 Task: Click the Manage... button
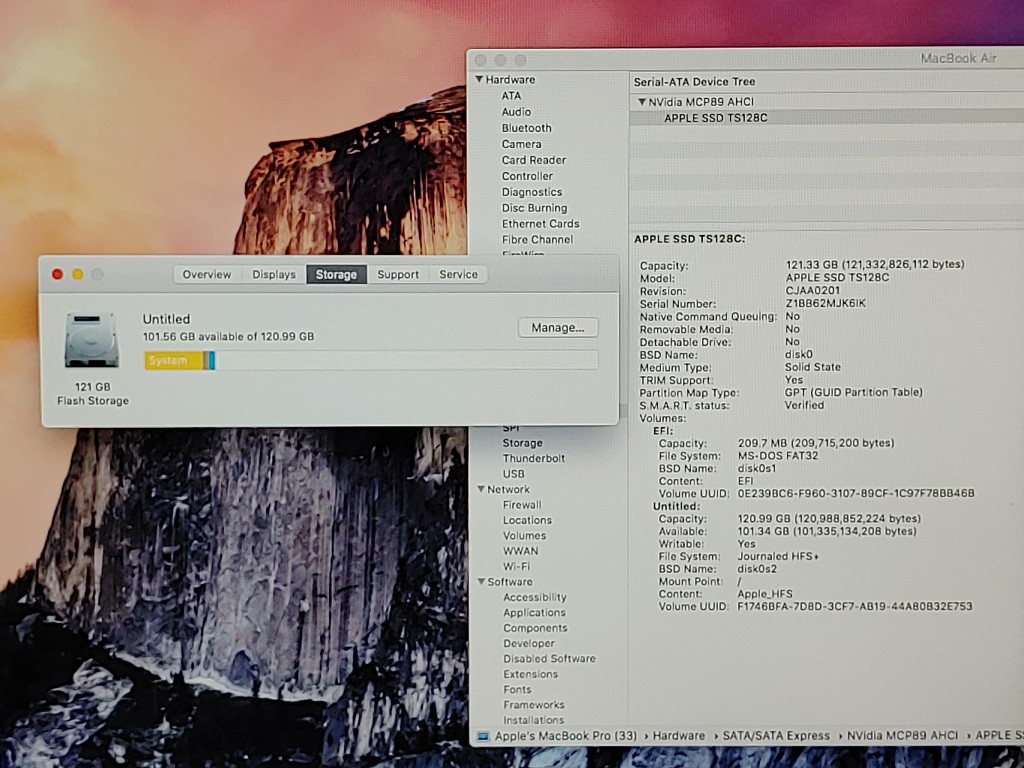(558, 328)
